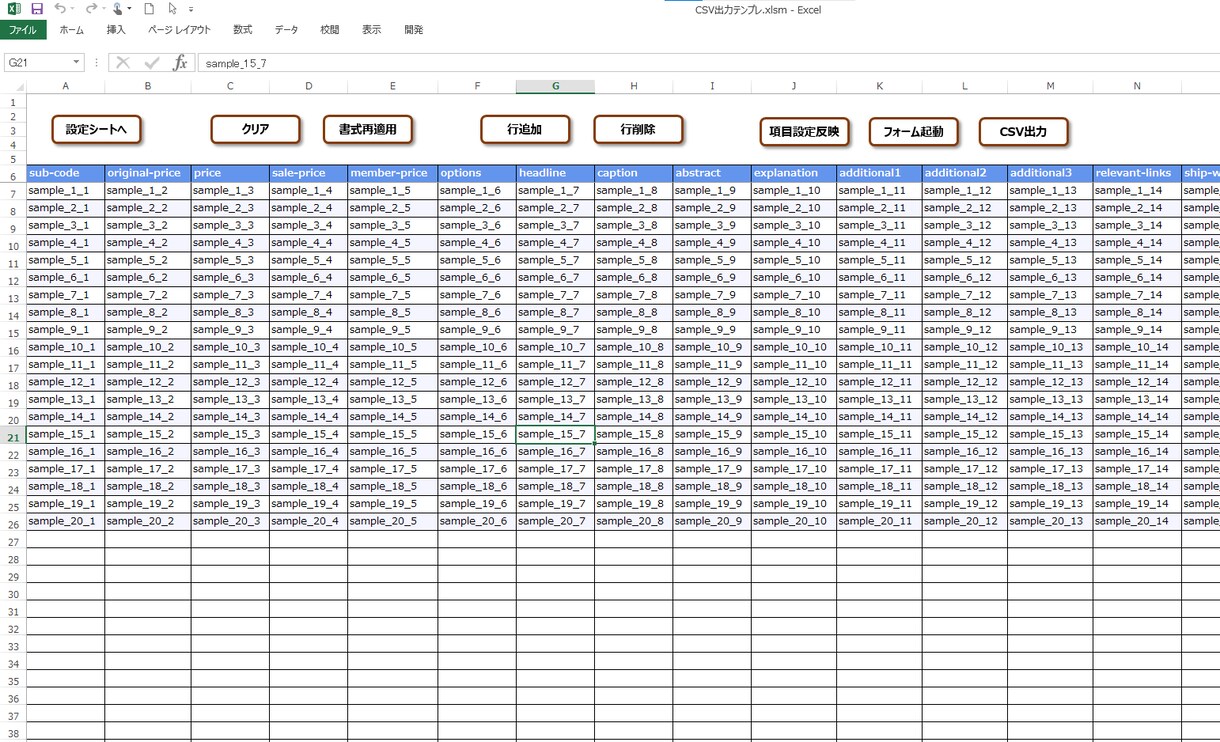
Task: Expand the redo history dropdown arrow
Action: point(104,9)
